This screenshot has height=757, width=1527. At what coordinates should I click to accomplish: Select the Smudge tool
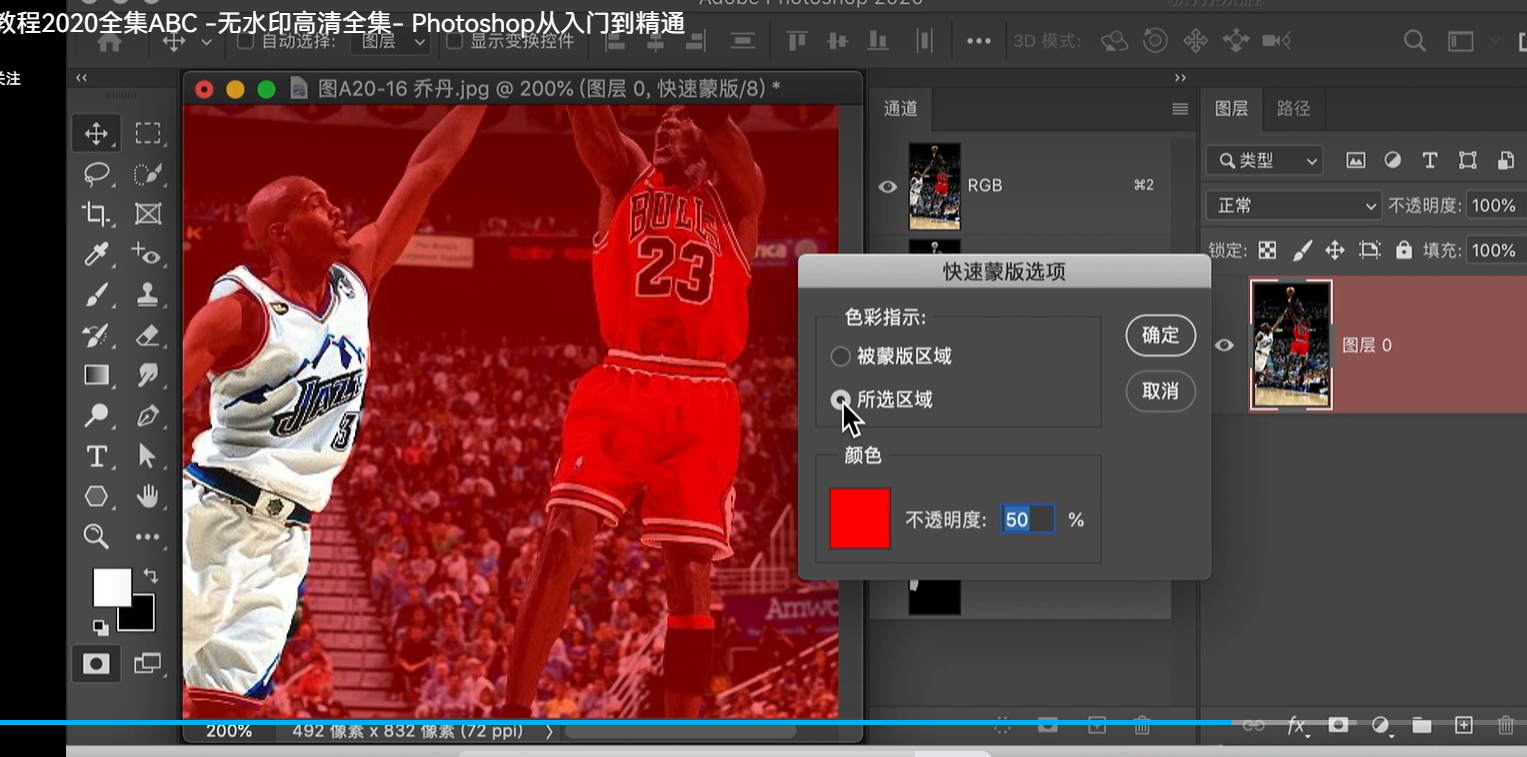click(148, 375)
